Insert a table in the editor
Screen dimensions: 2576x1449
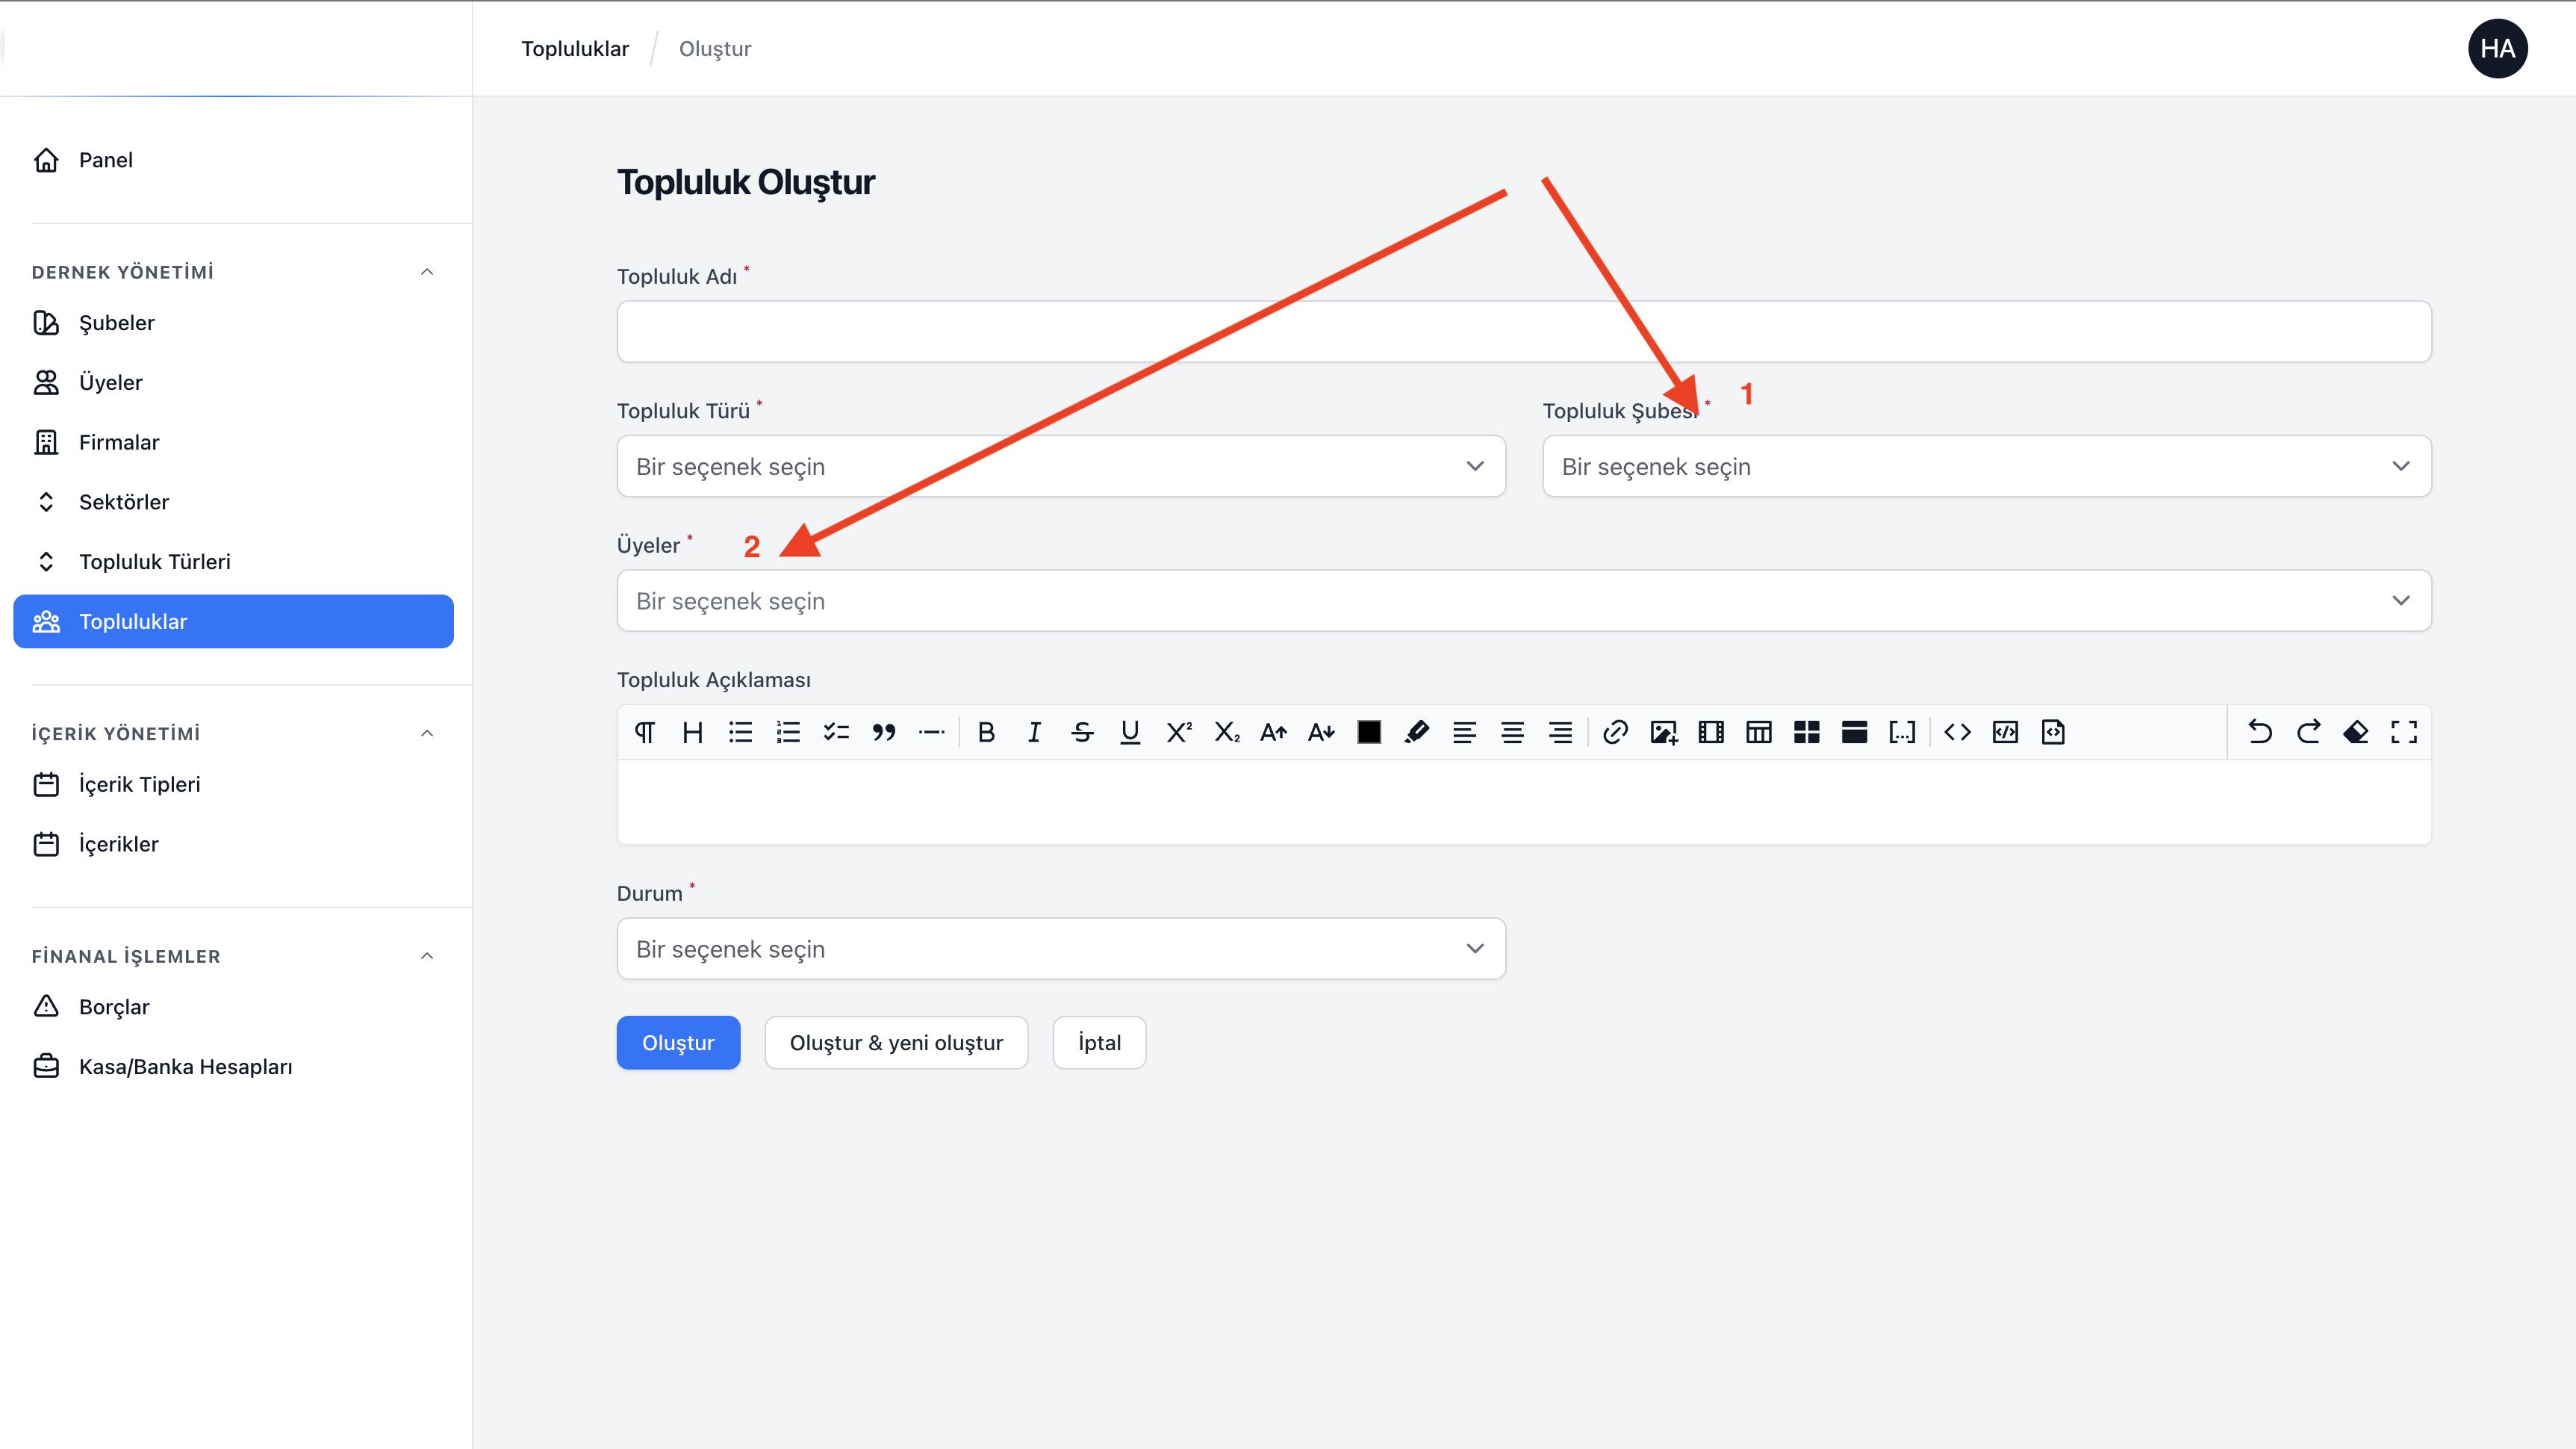click(x=1759, y=732)
